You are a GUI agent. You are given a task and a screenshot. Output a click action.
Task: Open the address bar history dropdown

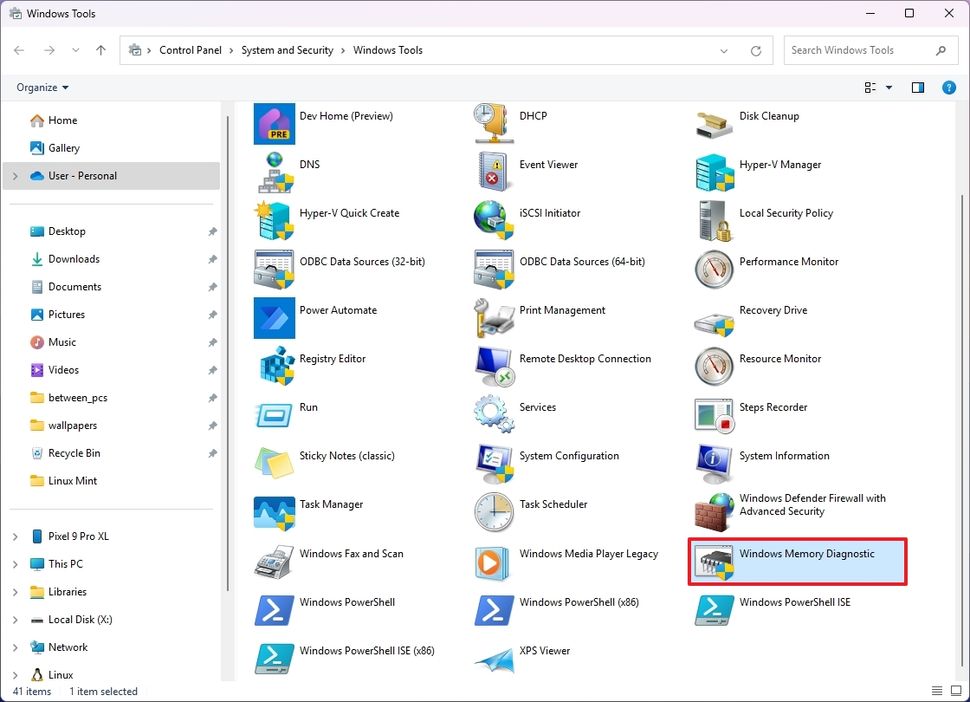pyautogui.click(x=723, y=50)
